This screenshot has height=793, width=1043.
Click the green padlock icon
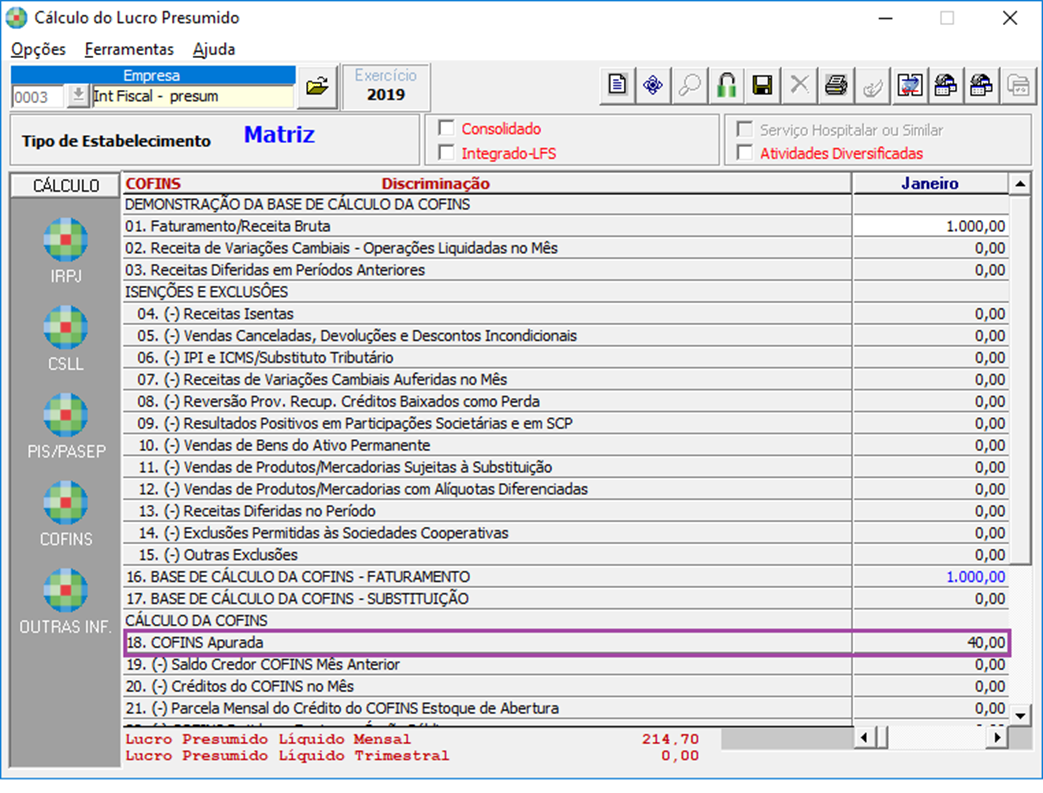coord(726,85)
